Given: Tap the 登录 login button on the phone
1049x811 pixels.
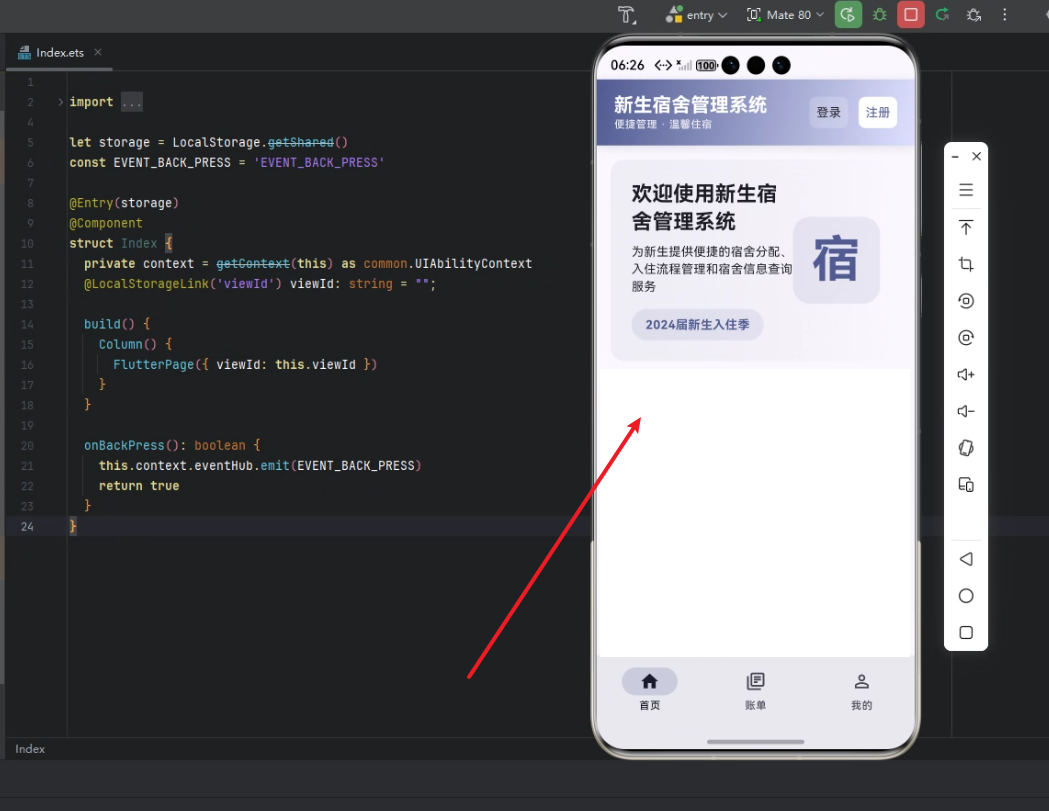Looking at the screenshot, I should coord(828,112).
